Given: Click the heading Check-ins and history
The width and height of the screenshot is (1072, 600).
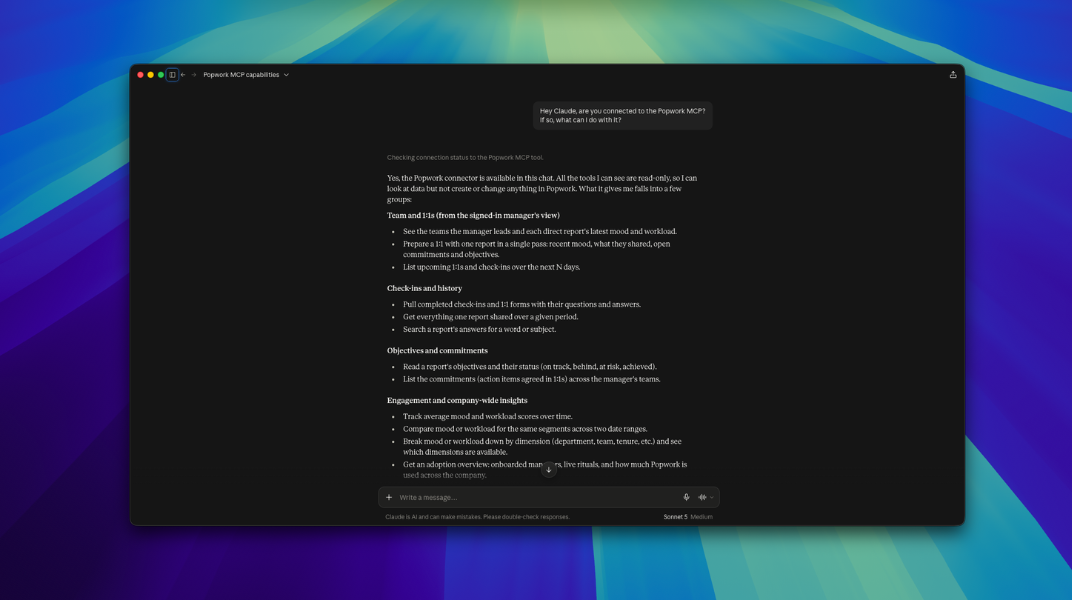Looking at the screenshot, I should tap(424, 288).
